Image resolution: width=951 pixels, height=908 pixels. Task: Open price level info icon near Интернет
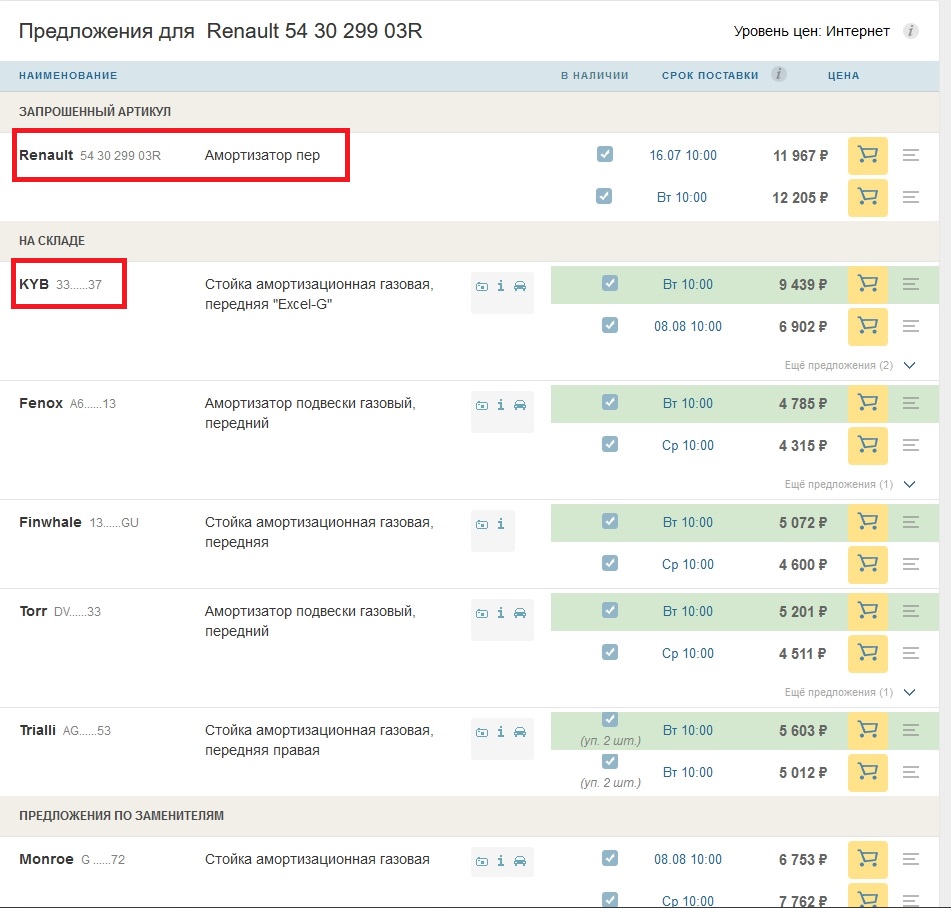[x=910, y=31]
